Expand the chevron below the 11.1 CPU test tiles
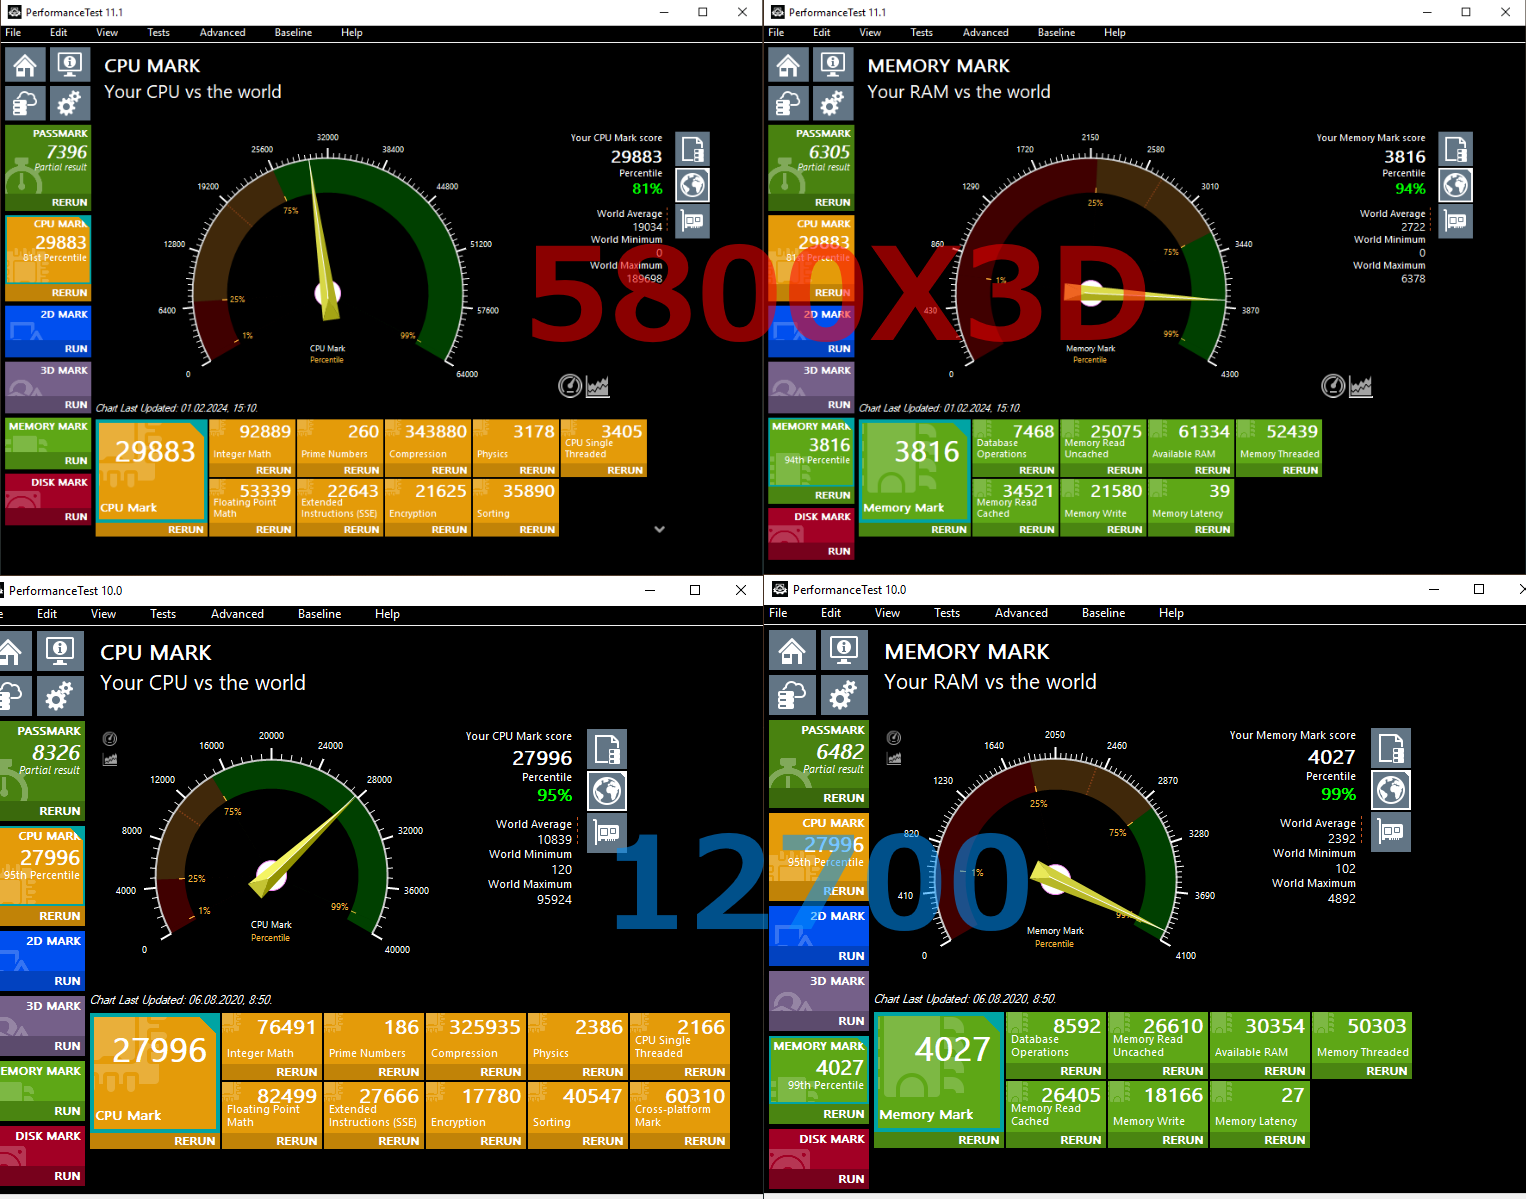 coord(659,529)
